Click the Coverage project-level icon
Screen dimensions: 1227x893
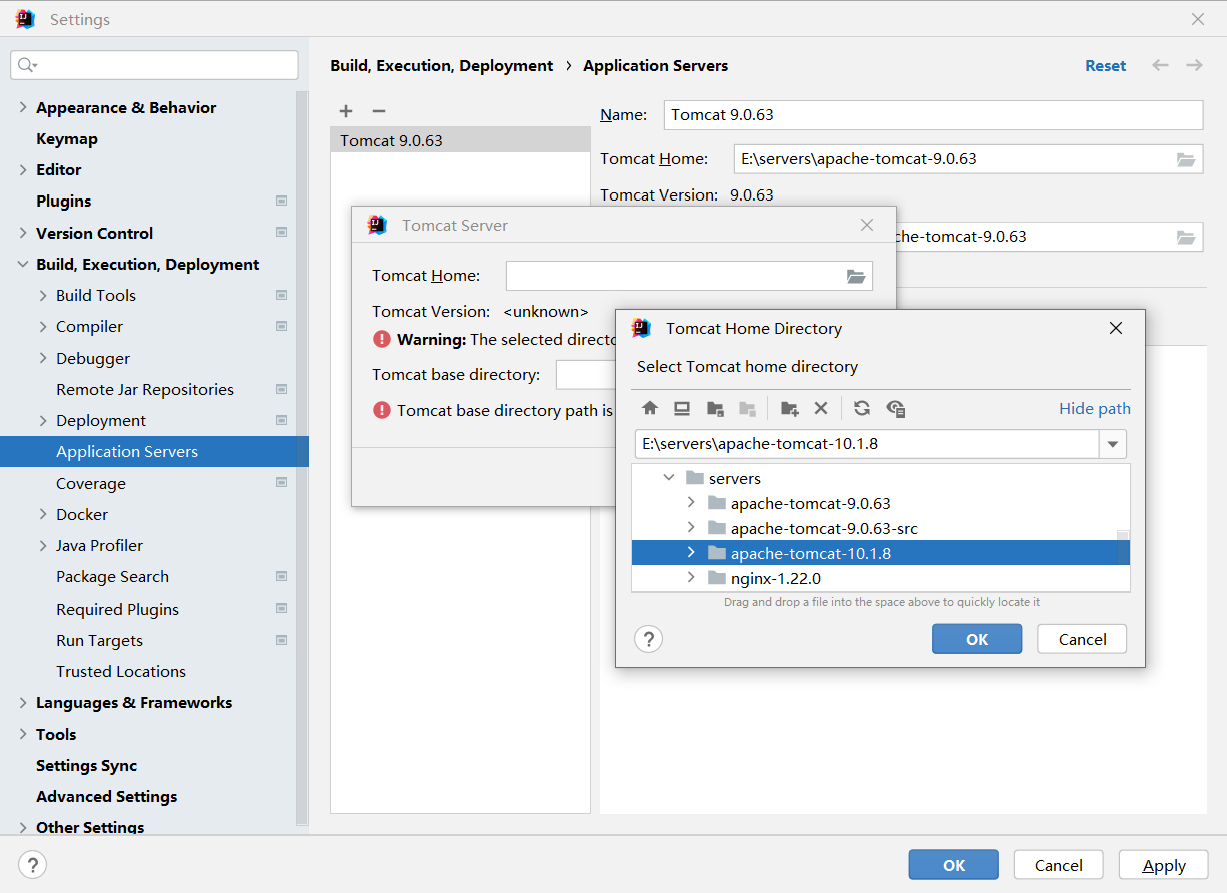(281, 483)
